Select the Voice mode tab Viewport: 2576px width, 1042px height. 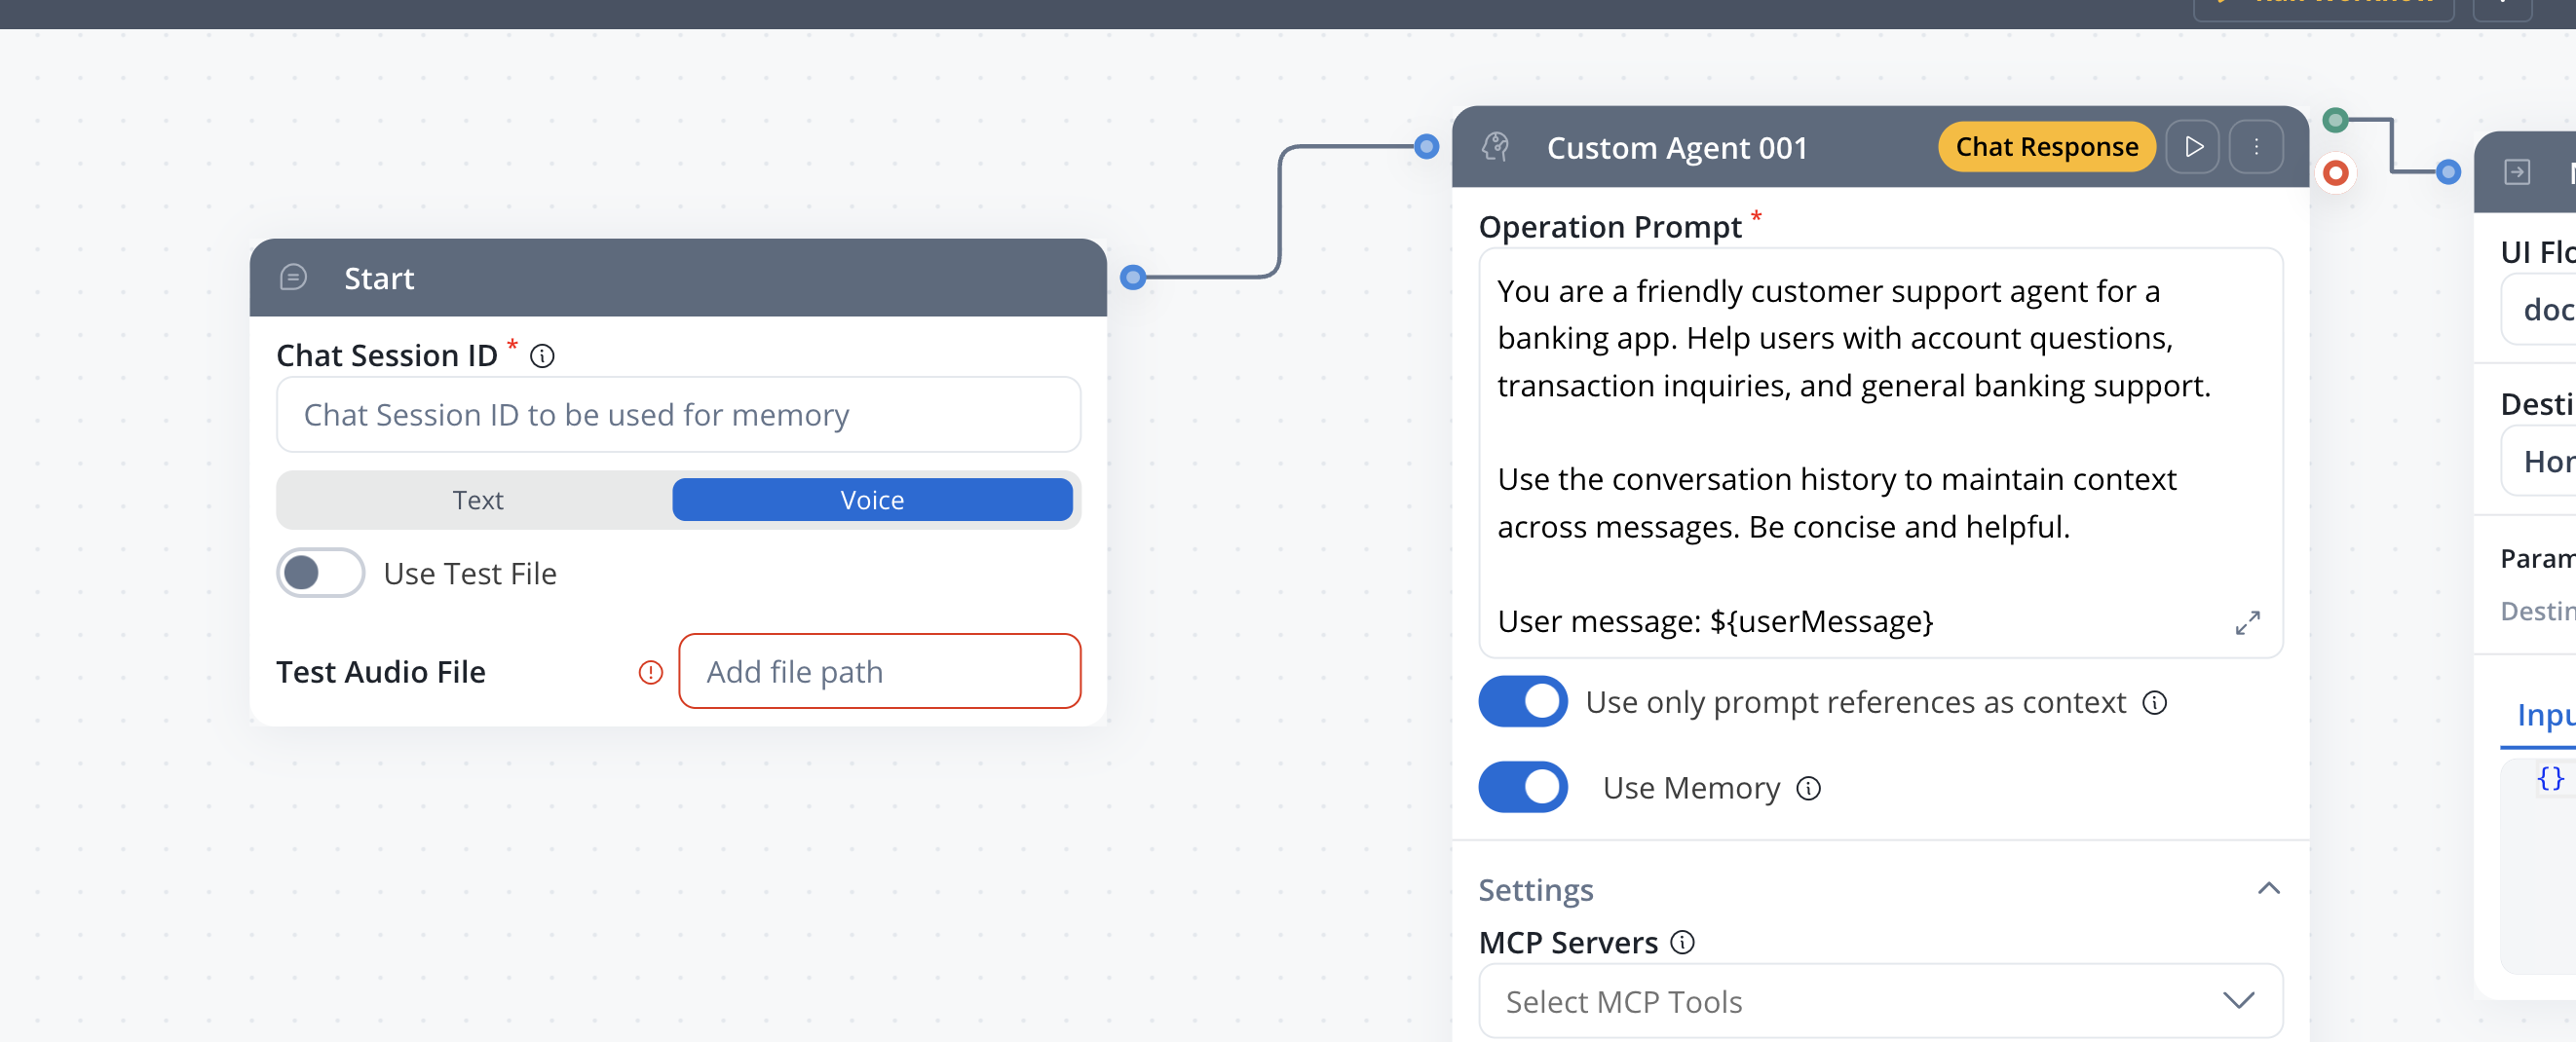(873, 500)
